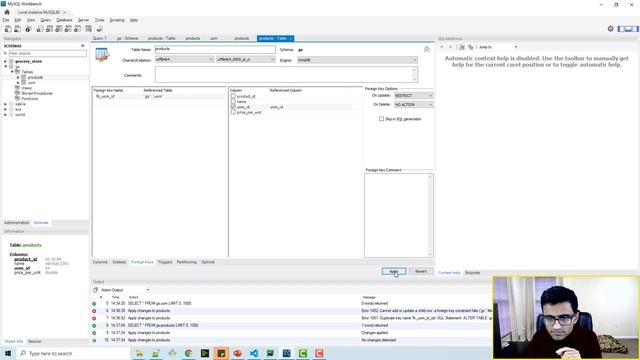Image resolution: width=640 pixels, height=360 pixels.
Task: Toggle the panel layout icons at top right
Action: [628, 29]
